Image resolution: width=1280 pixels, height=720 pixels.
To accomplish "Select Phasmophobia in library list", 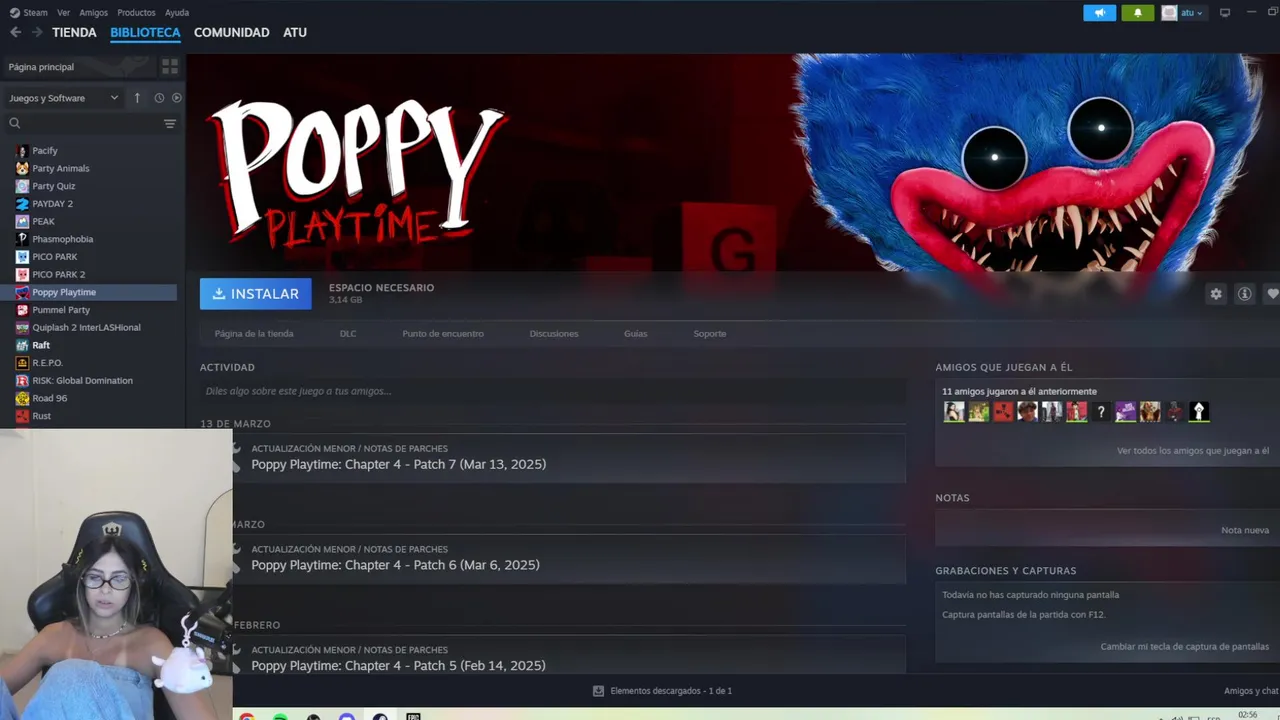I will coord(62,239).
